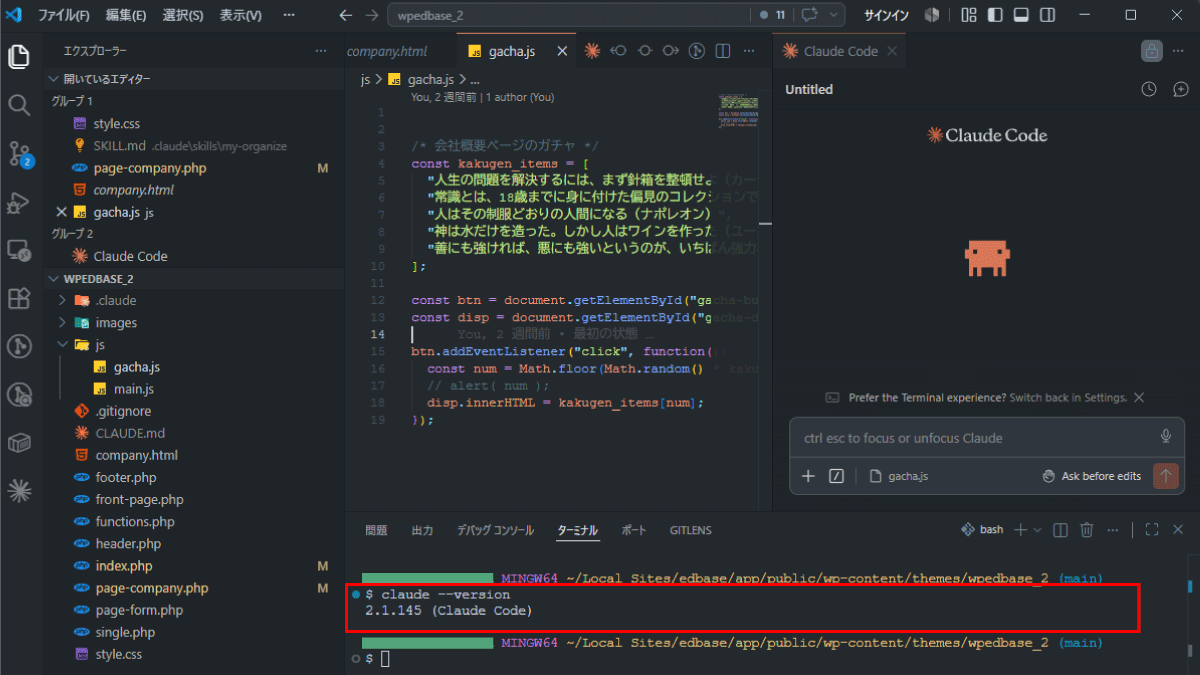Click the サインイン button

pos(886,15)
